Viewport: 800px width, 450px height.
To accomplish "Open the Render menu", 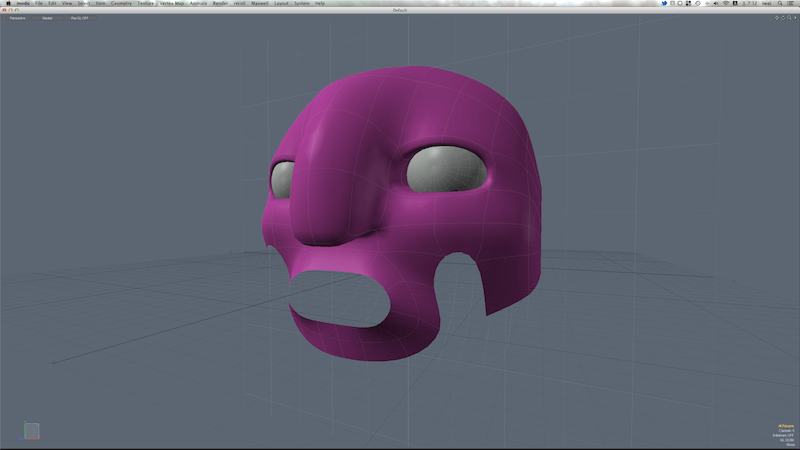I will [220, 3].
